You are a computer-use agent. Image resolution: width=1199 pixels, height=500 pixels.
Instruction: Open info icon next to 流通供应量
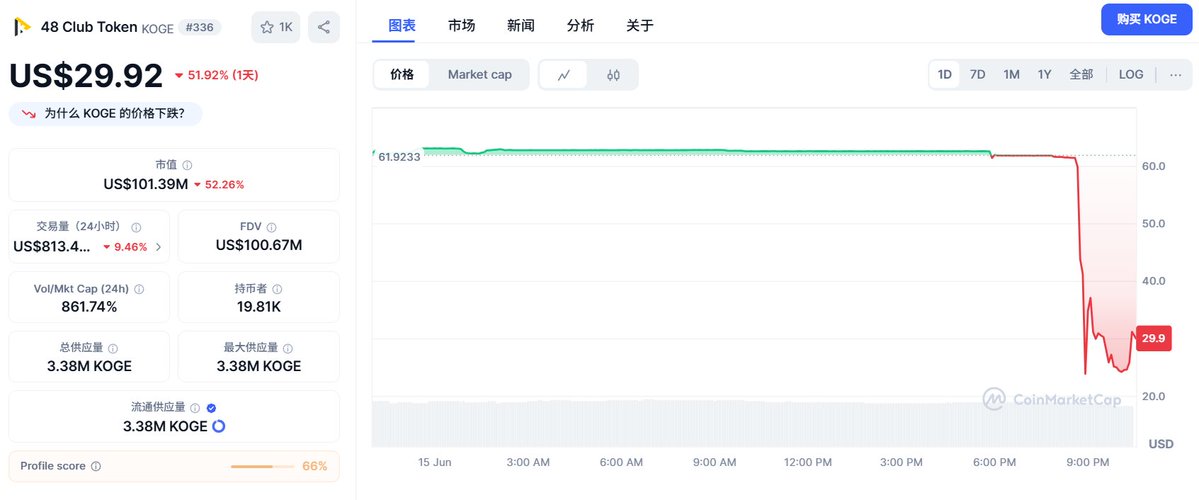pyautogui.click(x=195, y=408)
